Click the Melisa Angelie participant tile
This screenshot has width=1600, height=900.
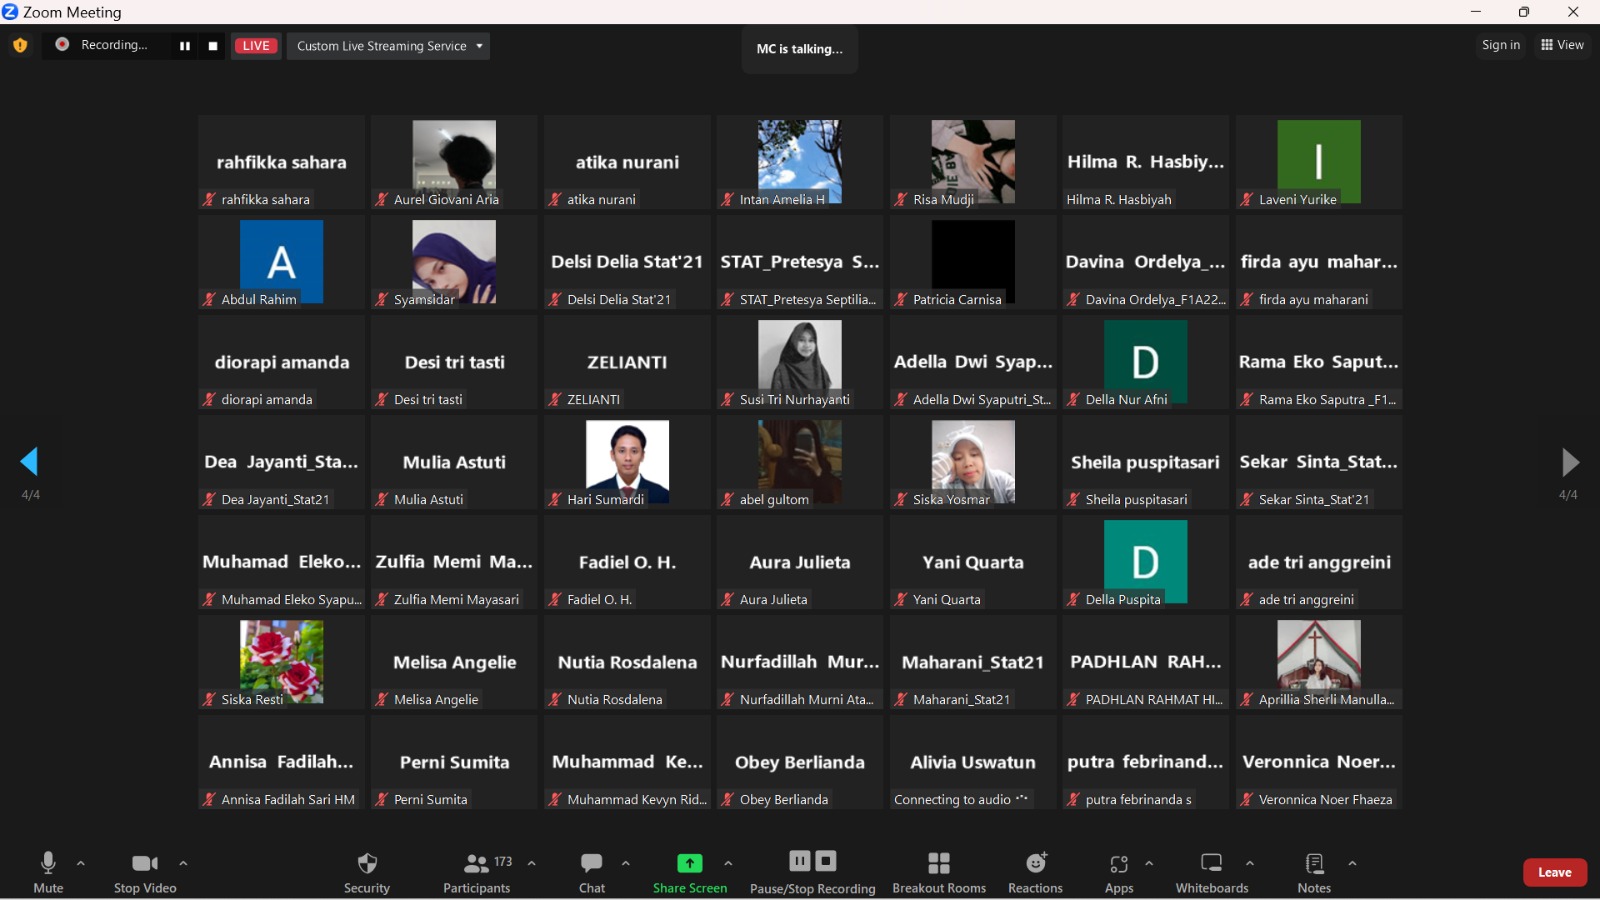454,662
